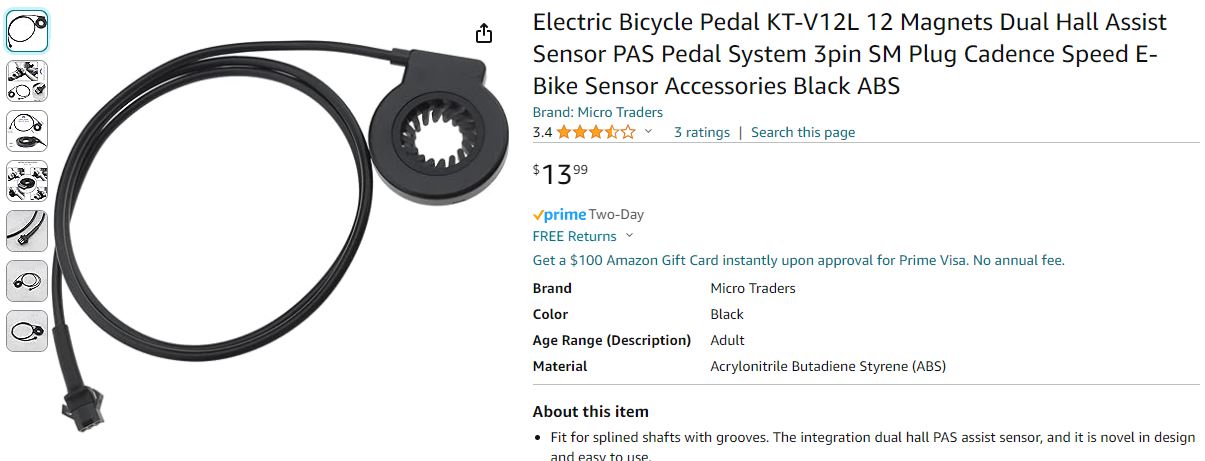Click the 3.4 star rating icons
The image size is (1205, 461).
(596, 132)
